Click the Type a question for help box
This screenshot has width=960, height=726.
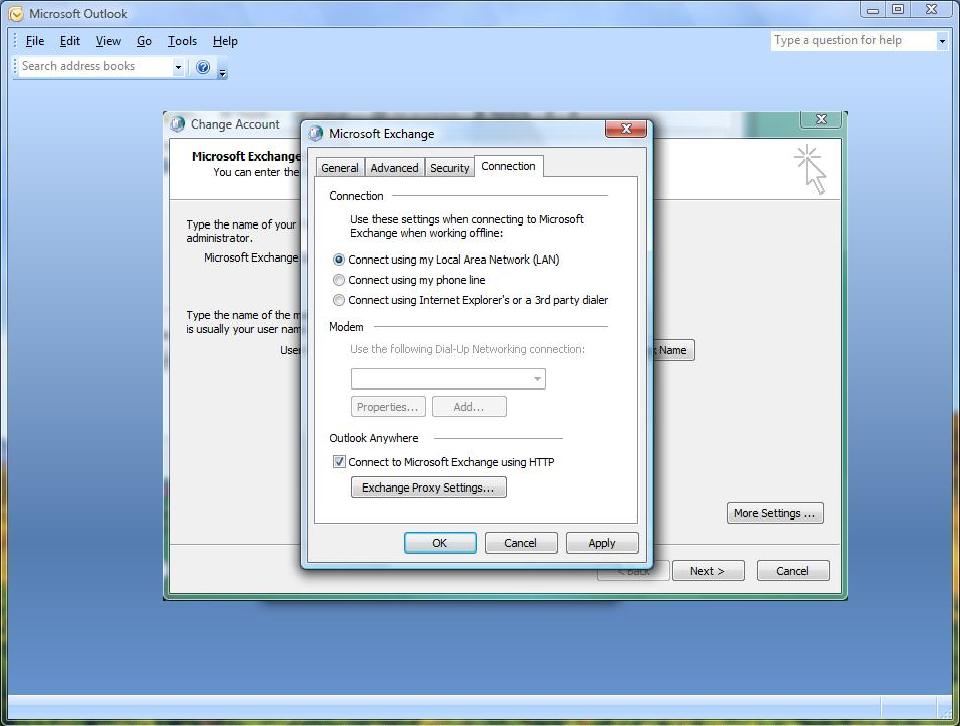click(853, 40)
